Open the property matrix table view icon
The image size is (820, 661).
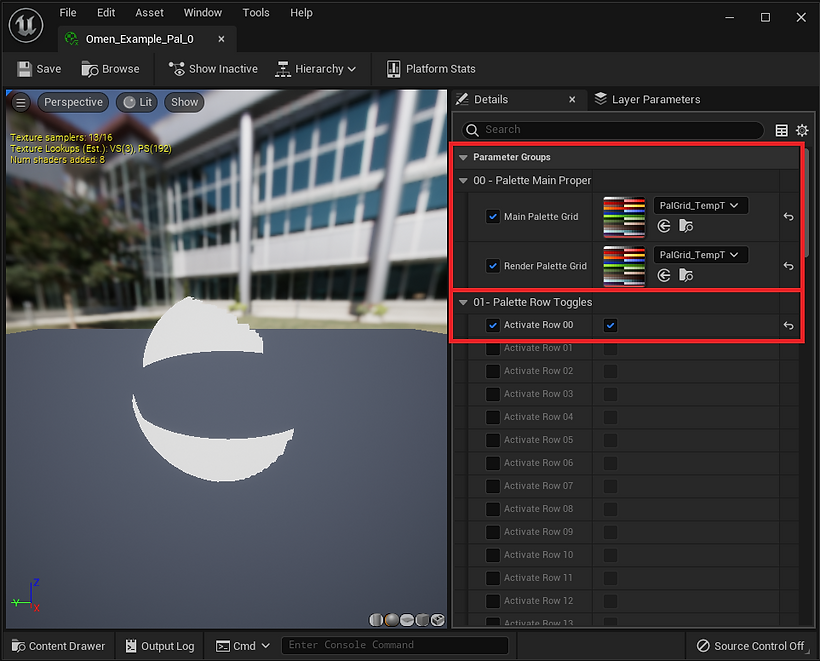pos(781,130)
